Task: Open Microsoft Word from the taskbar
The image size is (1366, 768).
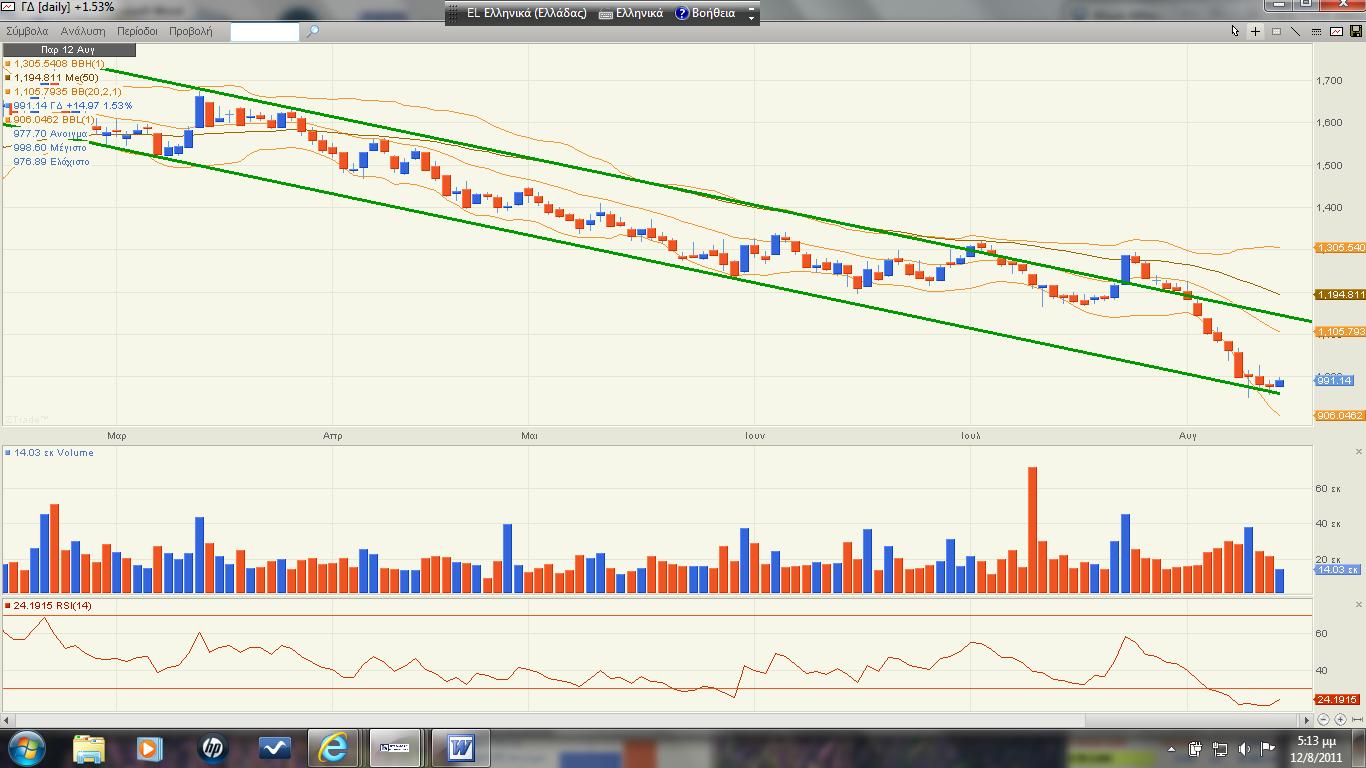Action: tap(461, 748)
